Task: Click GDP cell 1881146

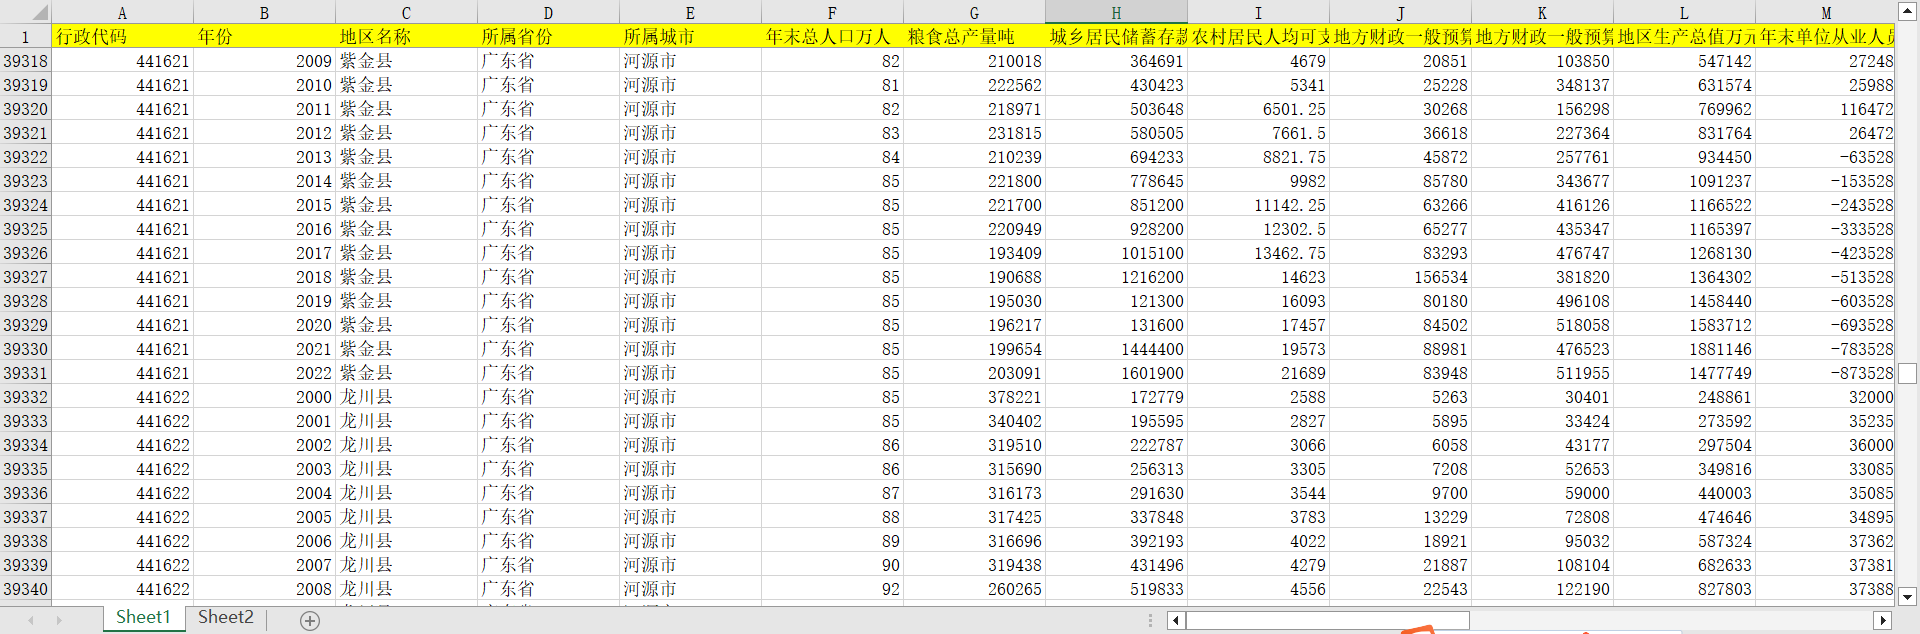Action: point(1684,349)
